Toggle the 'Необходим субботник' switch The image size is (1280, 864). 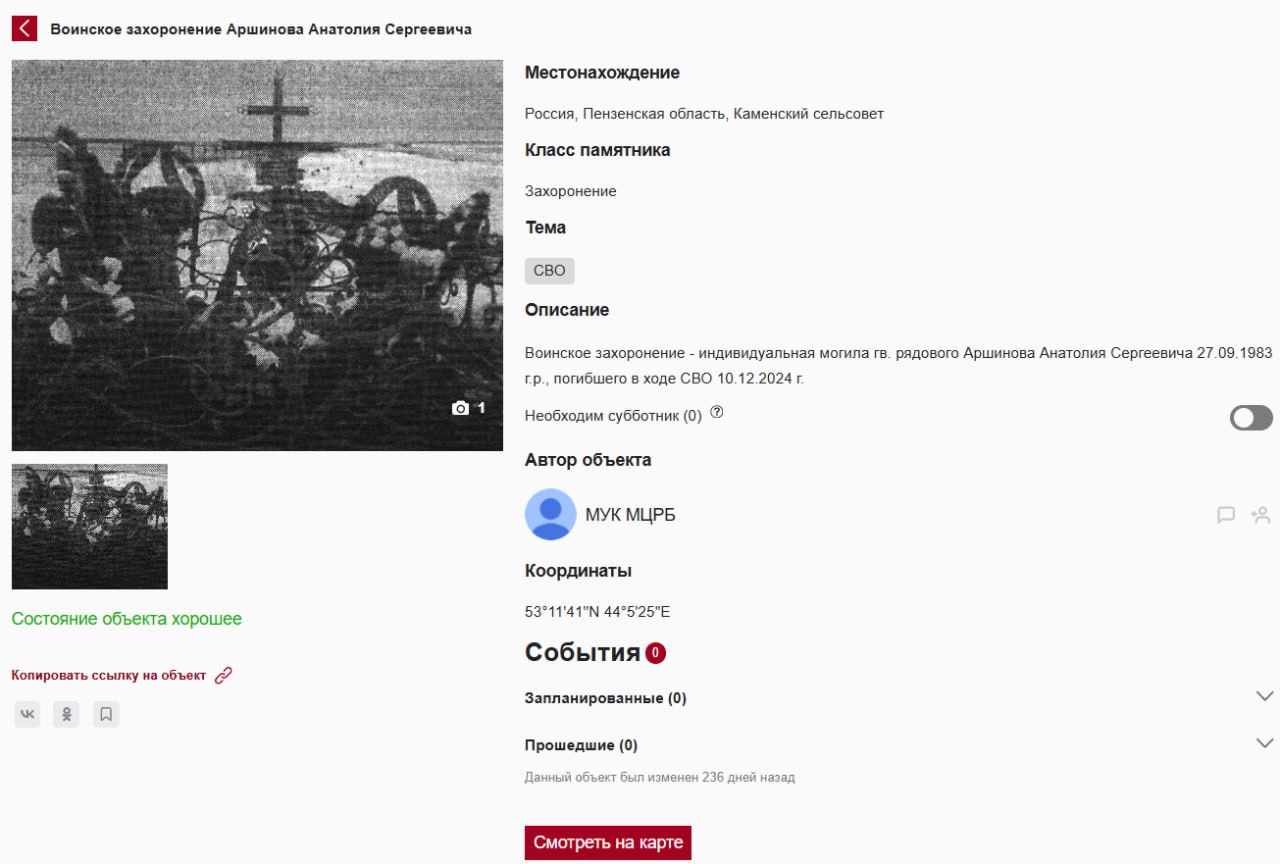pos(1251,418)
